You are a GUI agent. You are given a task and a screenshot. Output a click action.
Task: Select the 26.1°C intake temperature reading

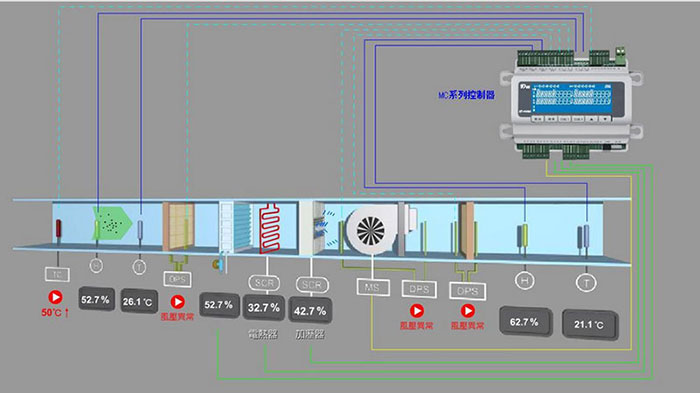click(x=138, y=301)
